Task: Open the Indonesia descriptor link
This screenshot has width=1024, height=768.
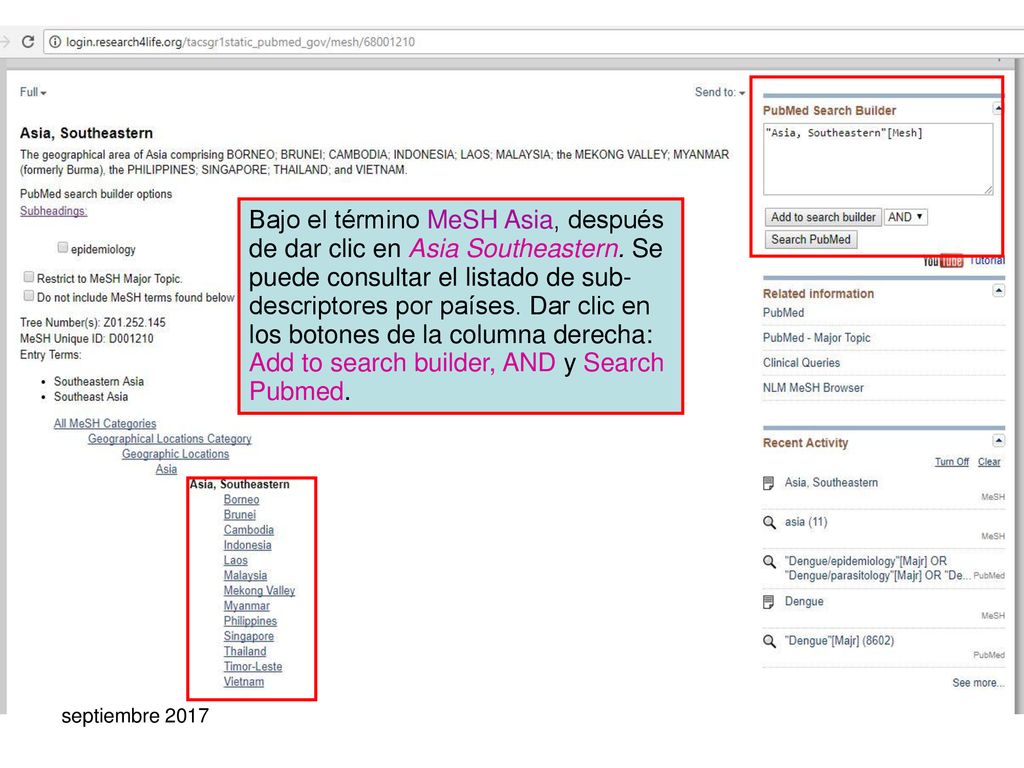Action: tap(247, 545)
